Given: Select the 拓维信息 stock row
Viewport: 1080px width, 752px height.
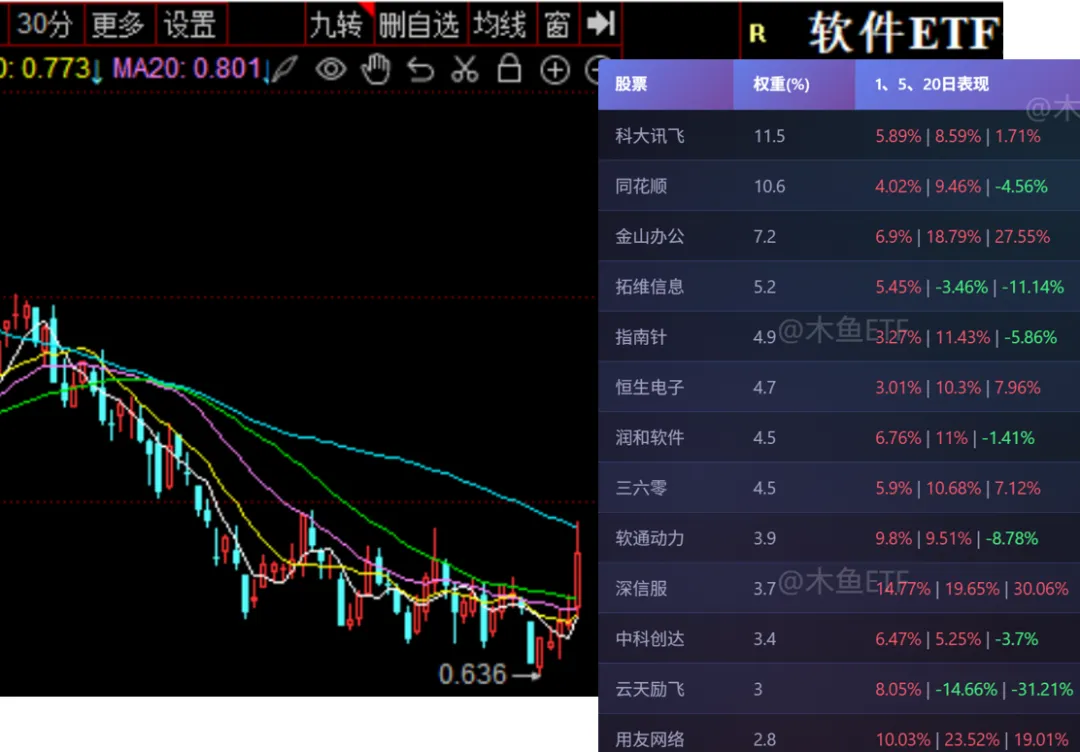Looking at the screenshot, I should tap(839, 286).
